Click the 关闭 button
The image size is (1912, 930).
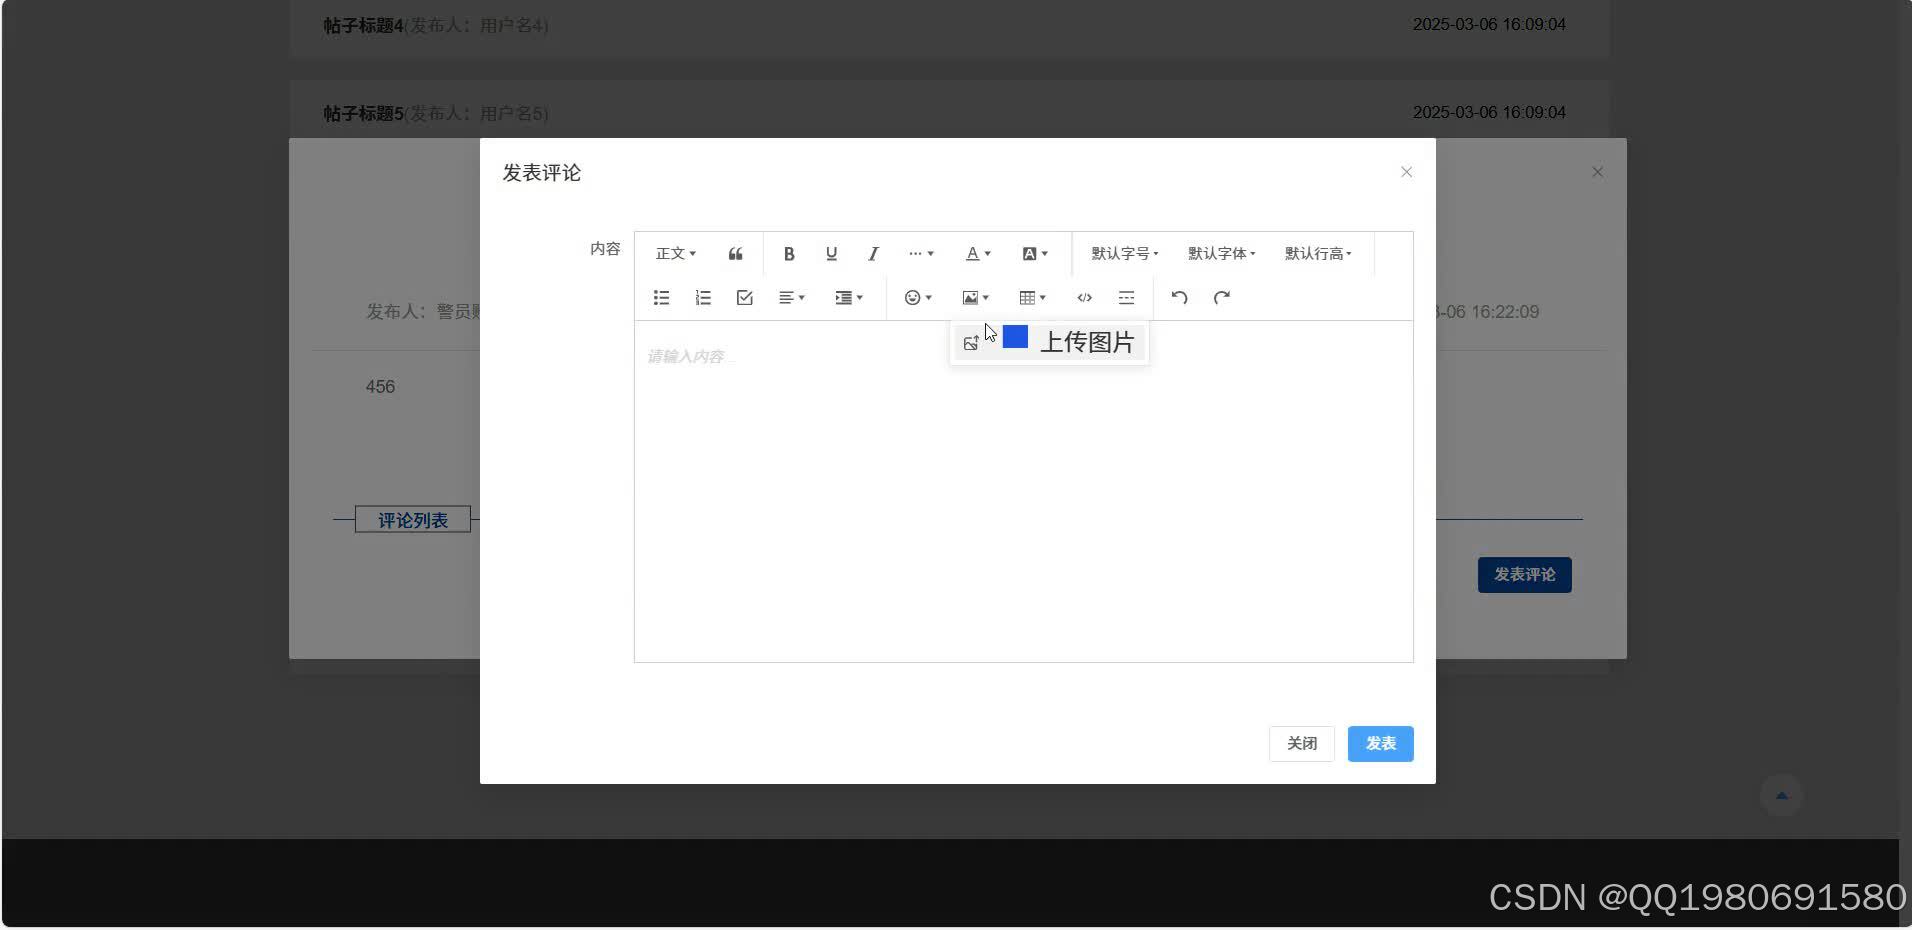pyautogui.click(x=1301, y=744)
